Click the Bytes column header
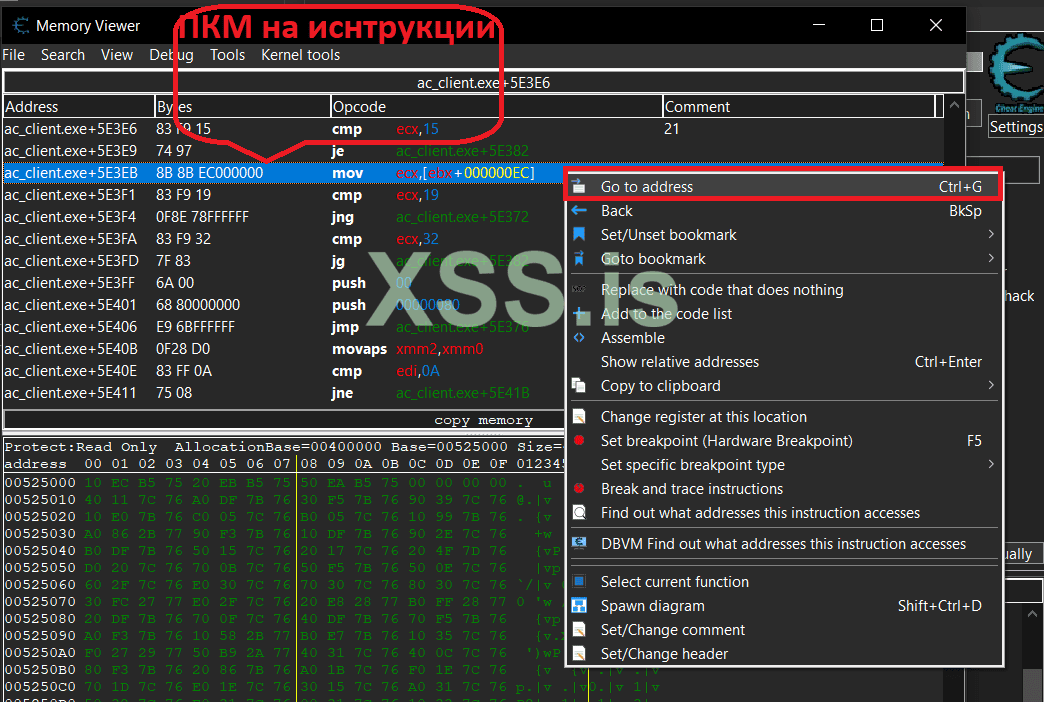Viewport: 1044px width, 702px height. click(x=242, y=107)
